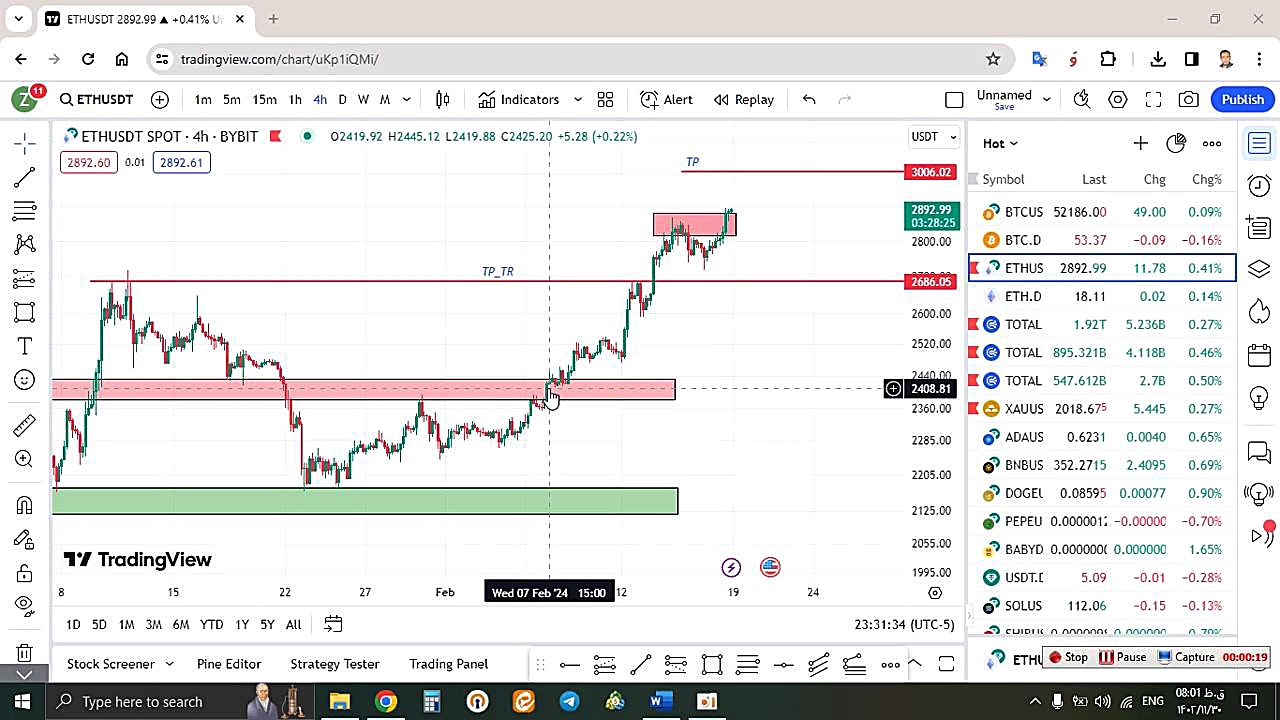Start bar Replay mode
This screenshot has width=1280, height=720.
click(744, 99)
